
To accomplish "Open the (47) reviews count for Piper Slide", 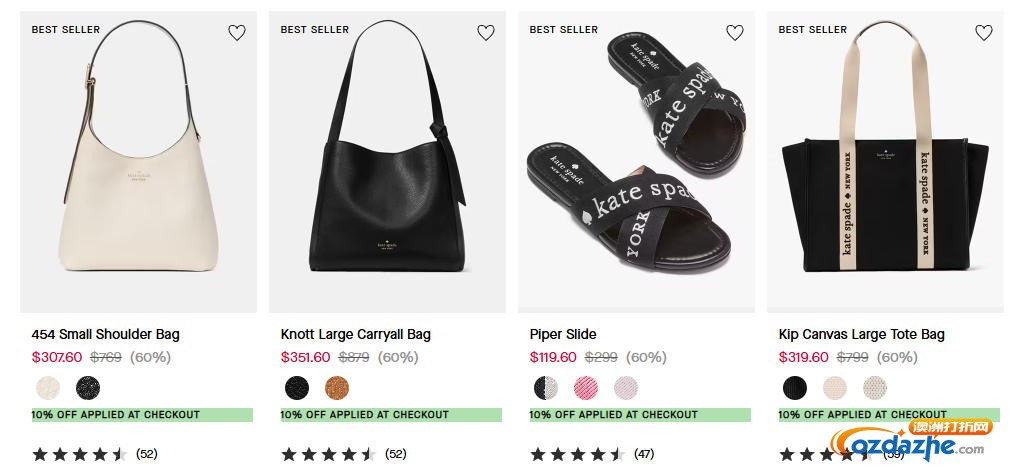I will tap(644, 454).
